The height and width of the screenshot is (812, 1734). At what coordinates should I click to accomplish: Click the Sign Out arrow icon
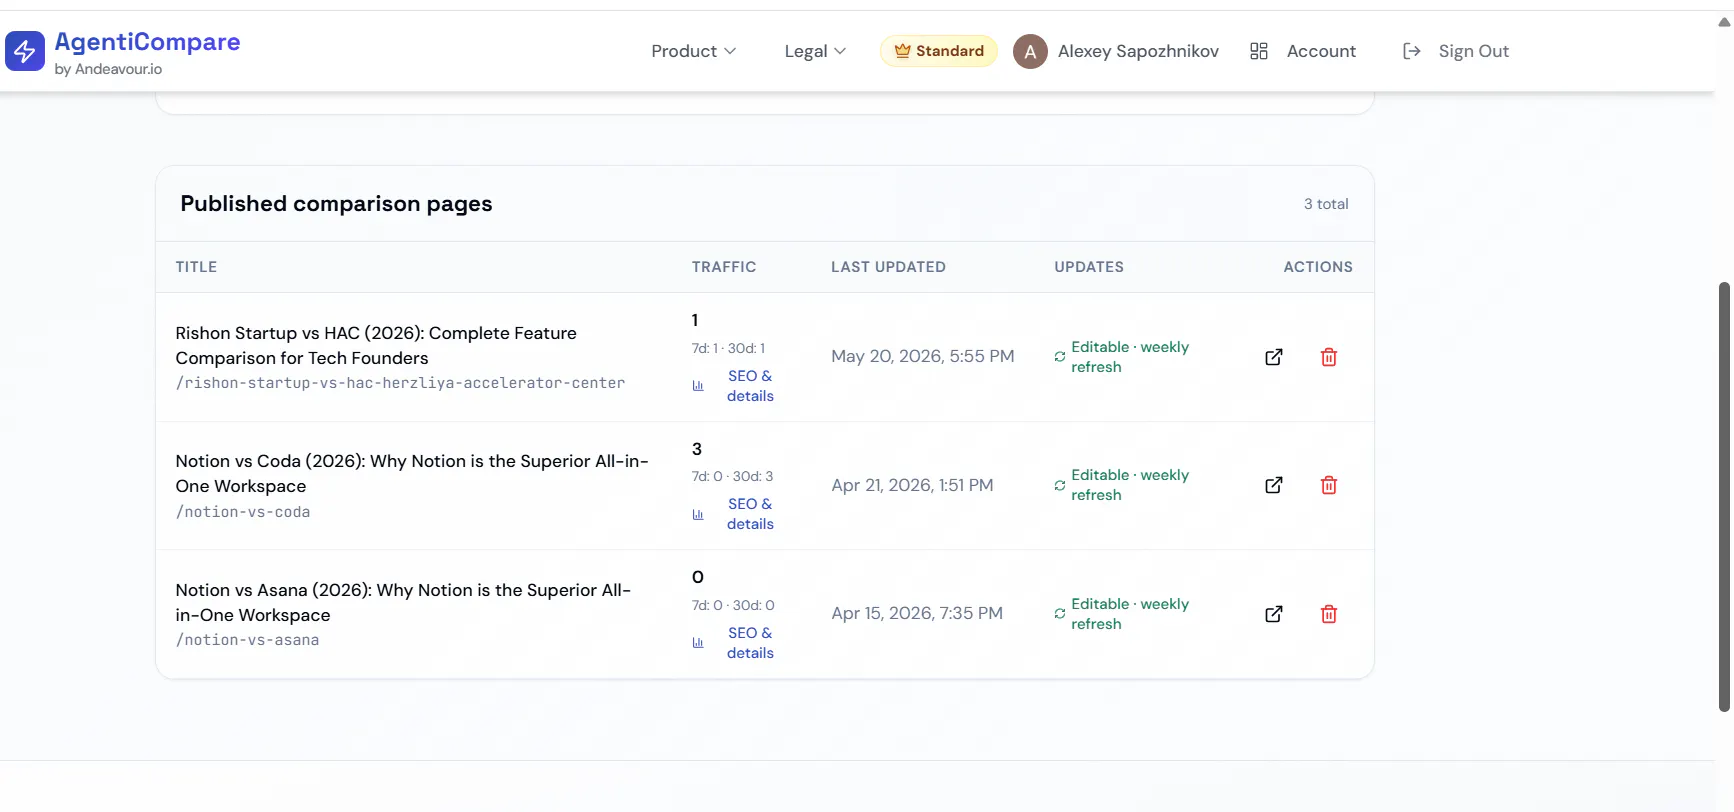[x=1412, y=51]
